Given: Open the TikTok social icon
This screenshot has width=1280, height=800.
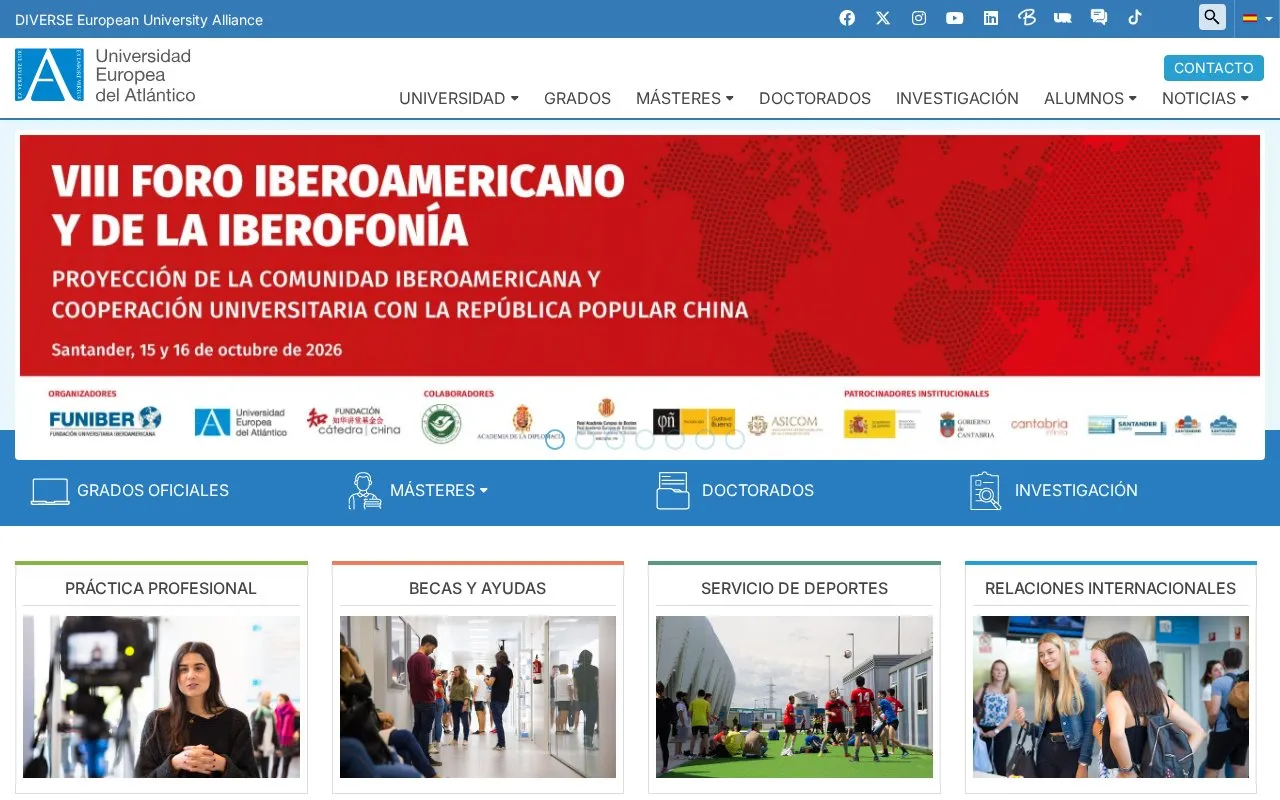Looking at the screenshot, I should tap(1135, 18).
